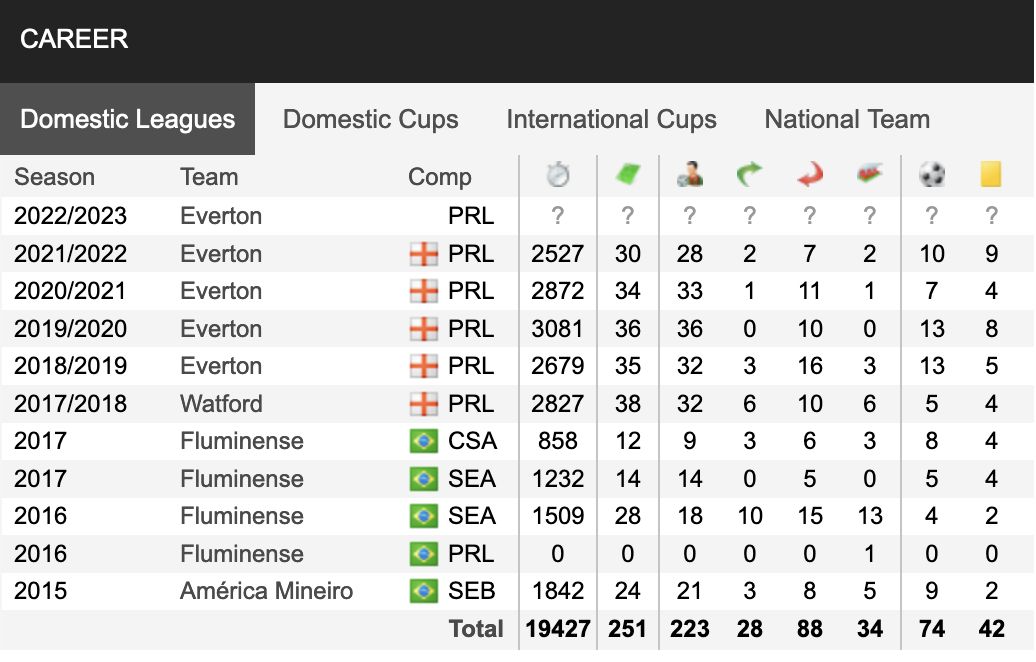Open the América Mineiro team link

(x=266, y=591)
